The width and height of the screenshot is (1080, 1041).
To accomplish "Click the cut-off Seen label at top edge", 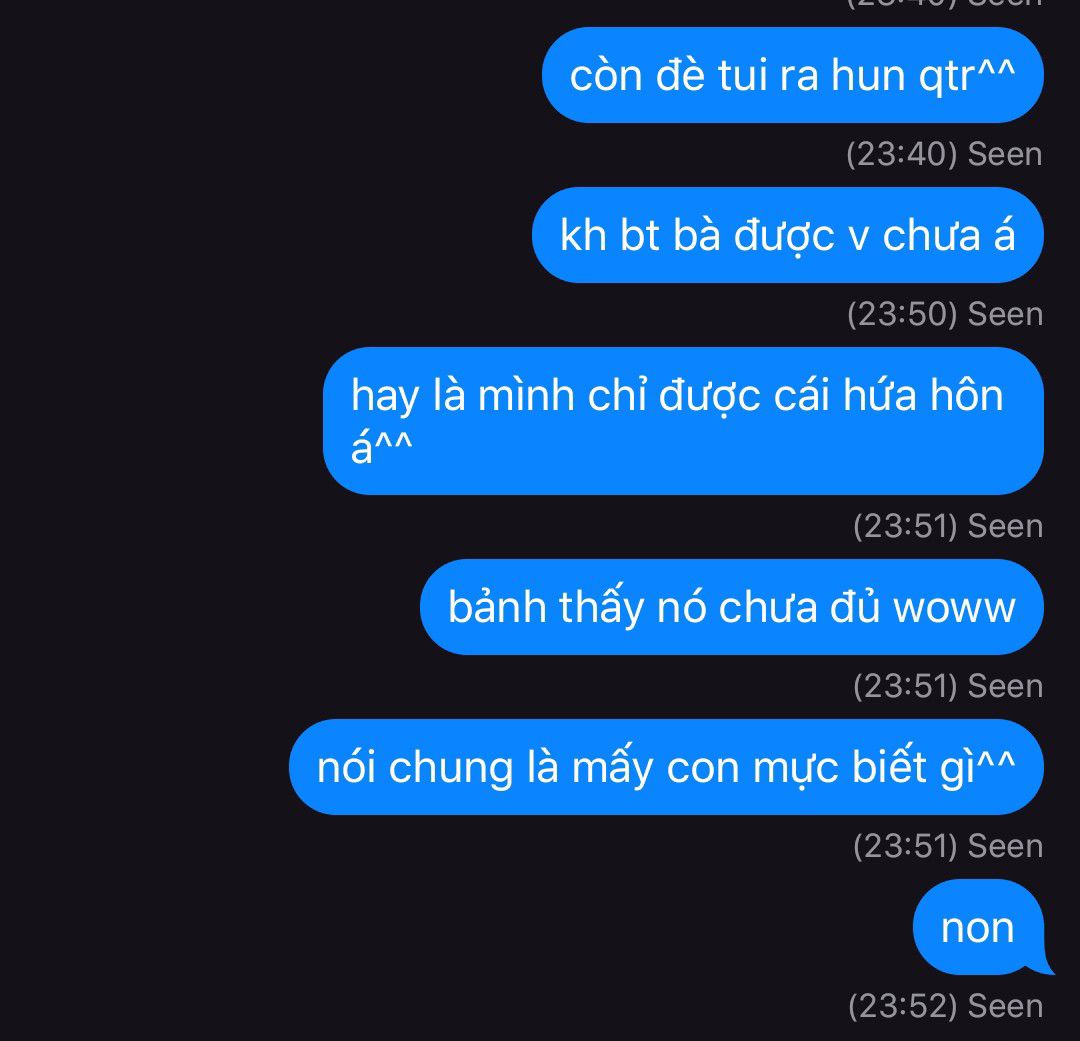I will pos(1005,3).
